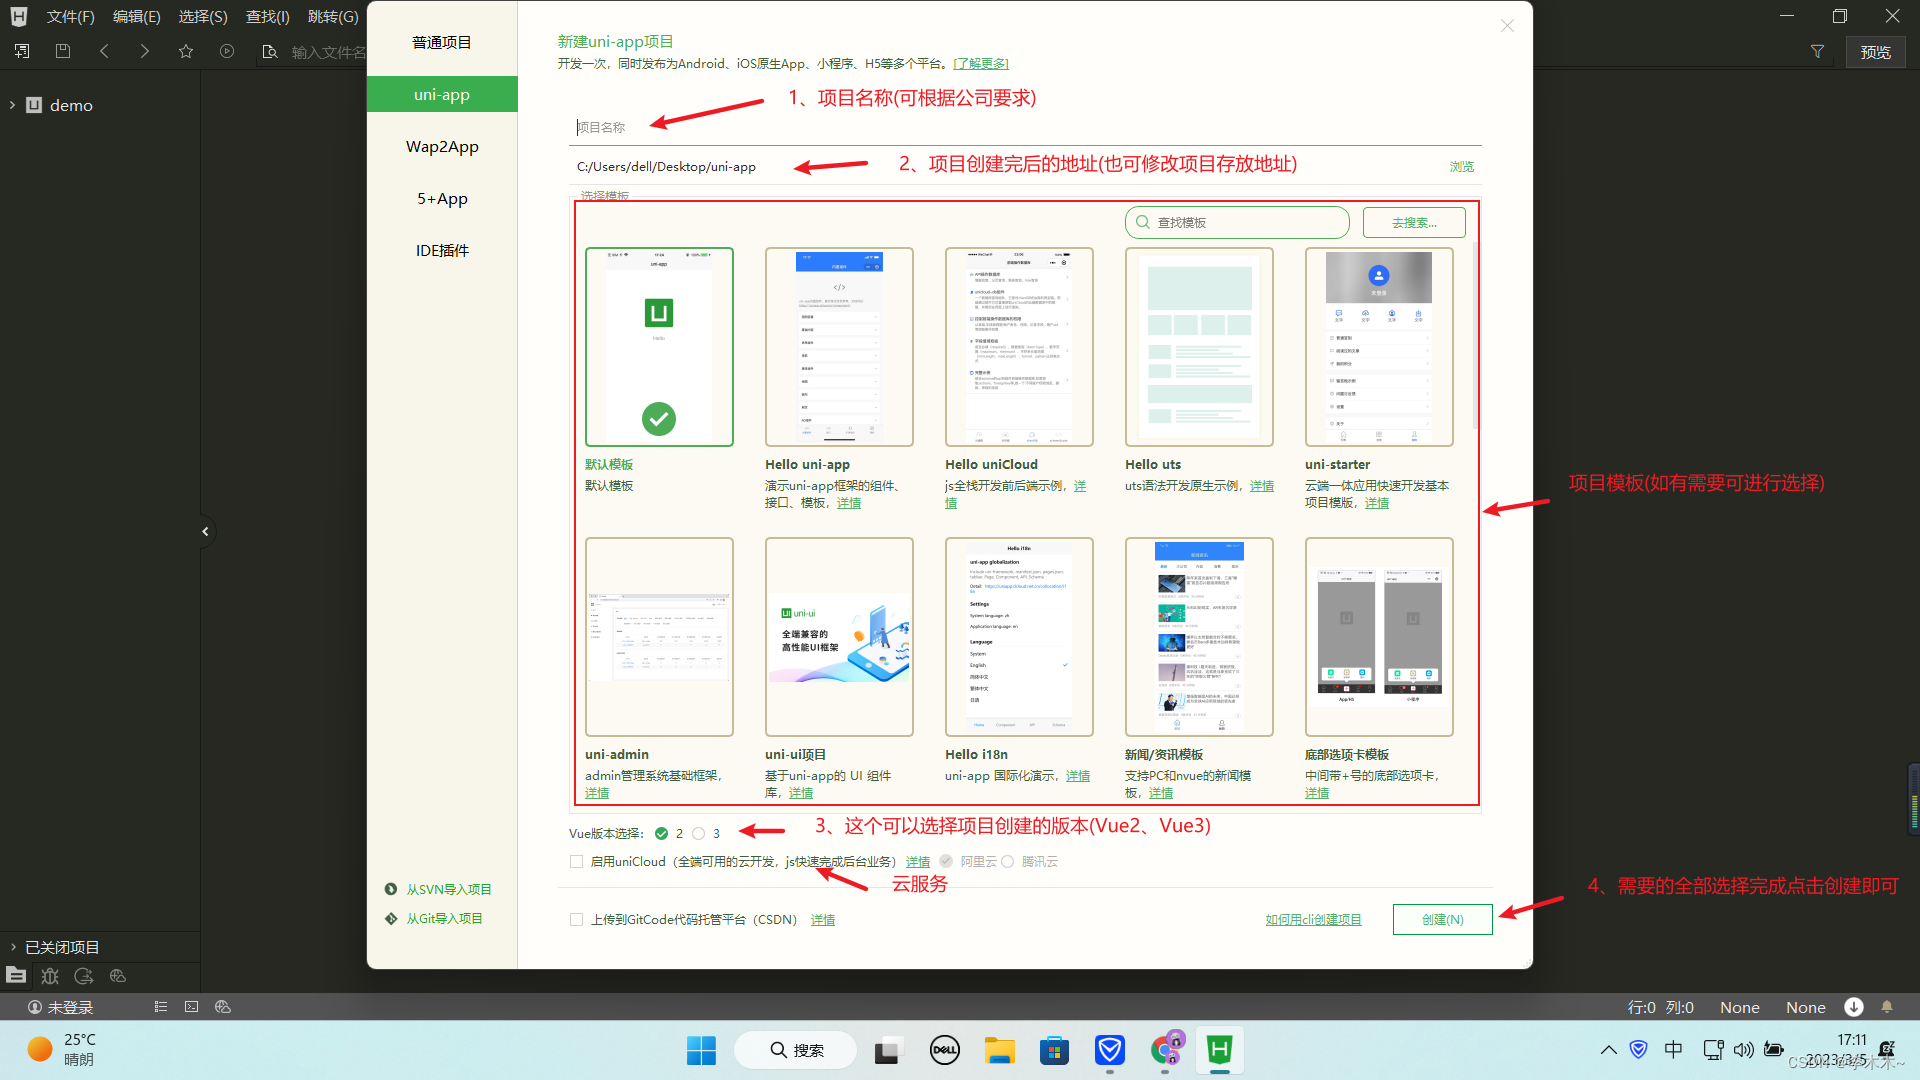Viewport: 1920px width, 1080px height.
Task: Click the notification bell in status bar
Action: [x=1887, y=1007]
